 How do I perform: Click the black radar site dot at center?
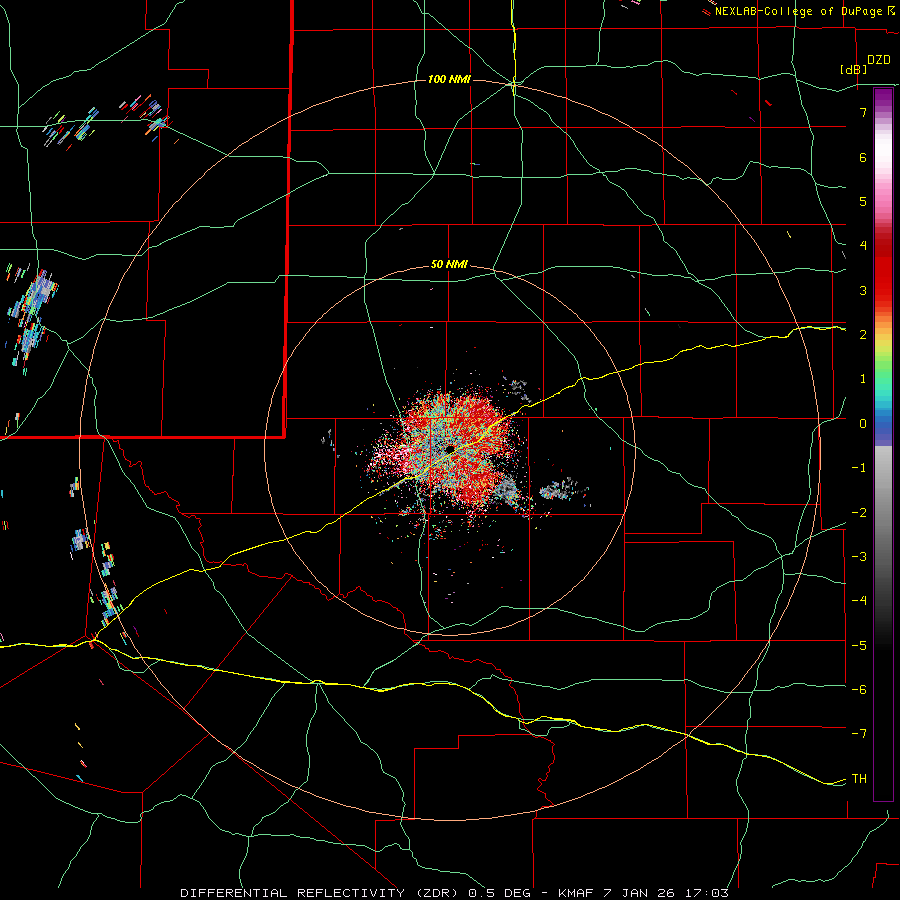[450, 448]
